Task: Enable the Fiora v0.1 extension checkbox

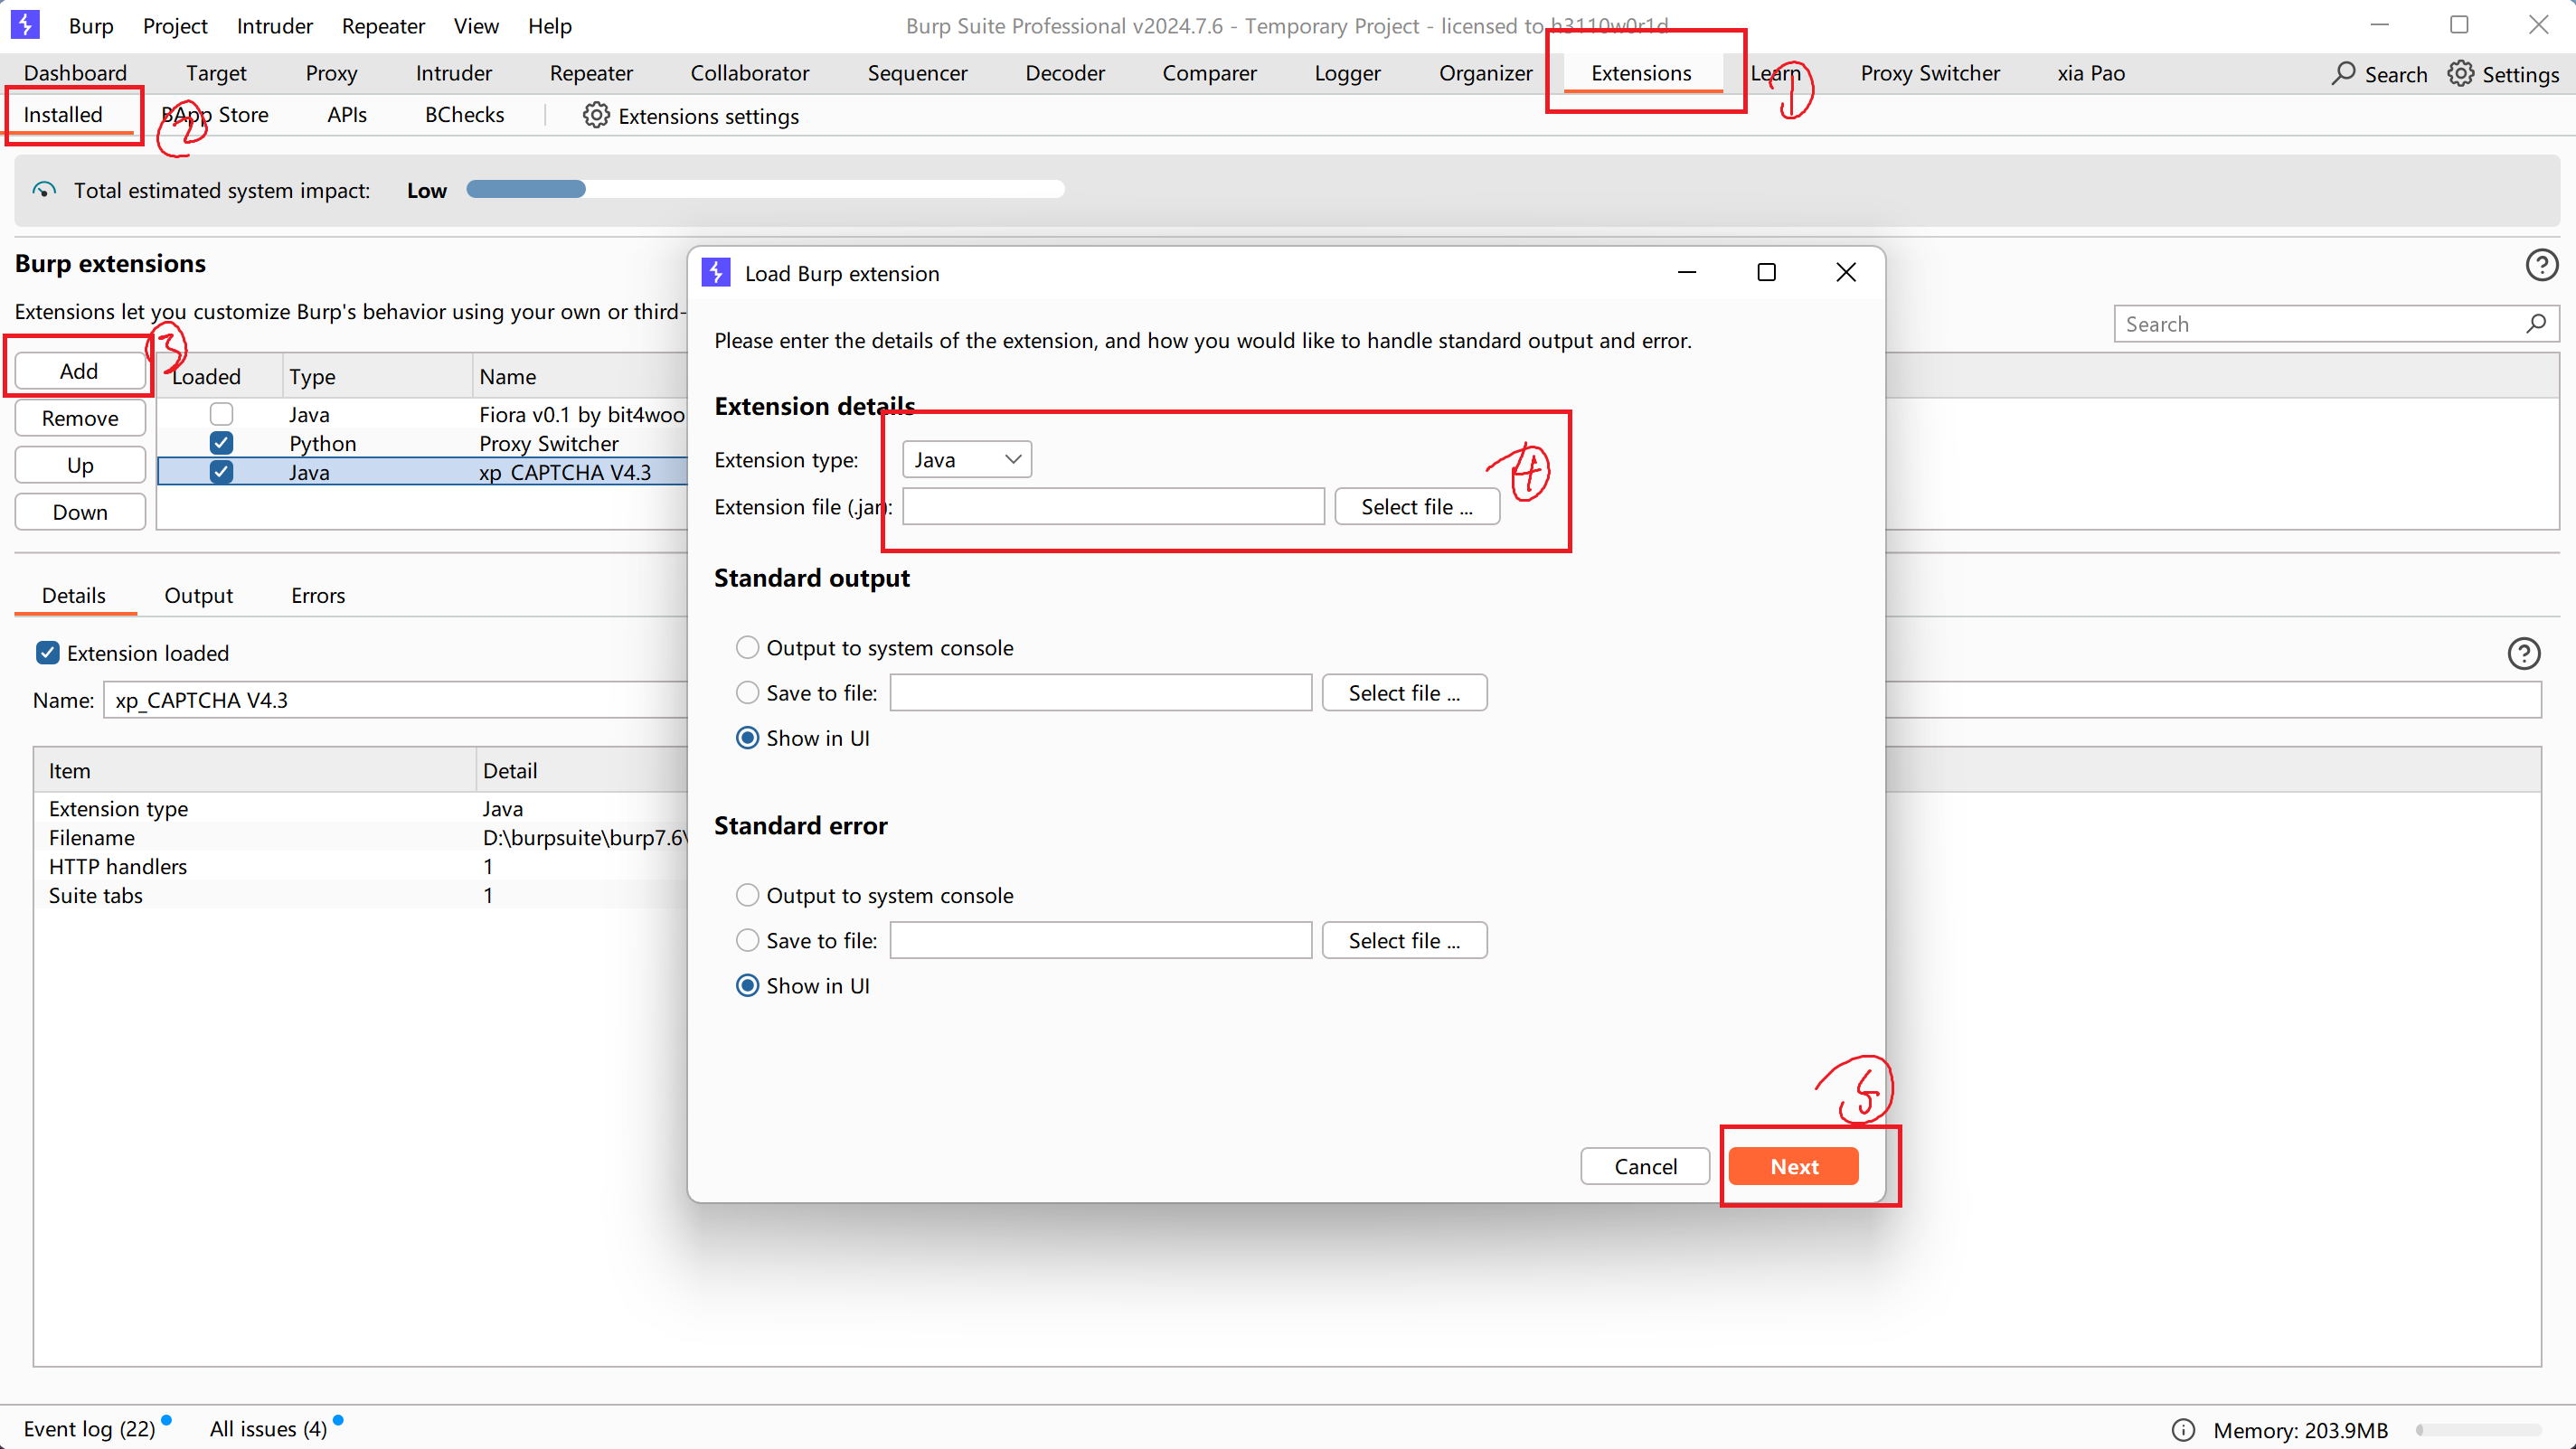Action: tap(221, 414)
